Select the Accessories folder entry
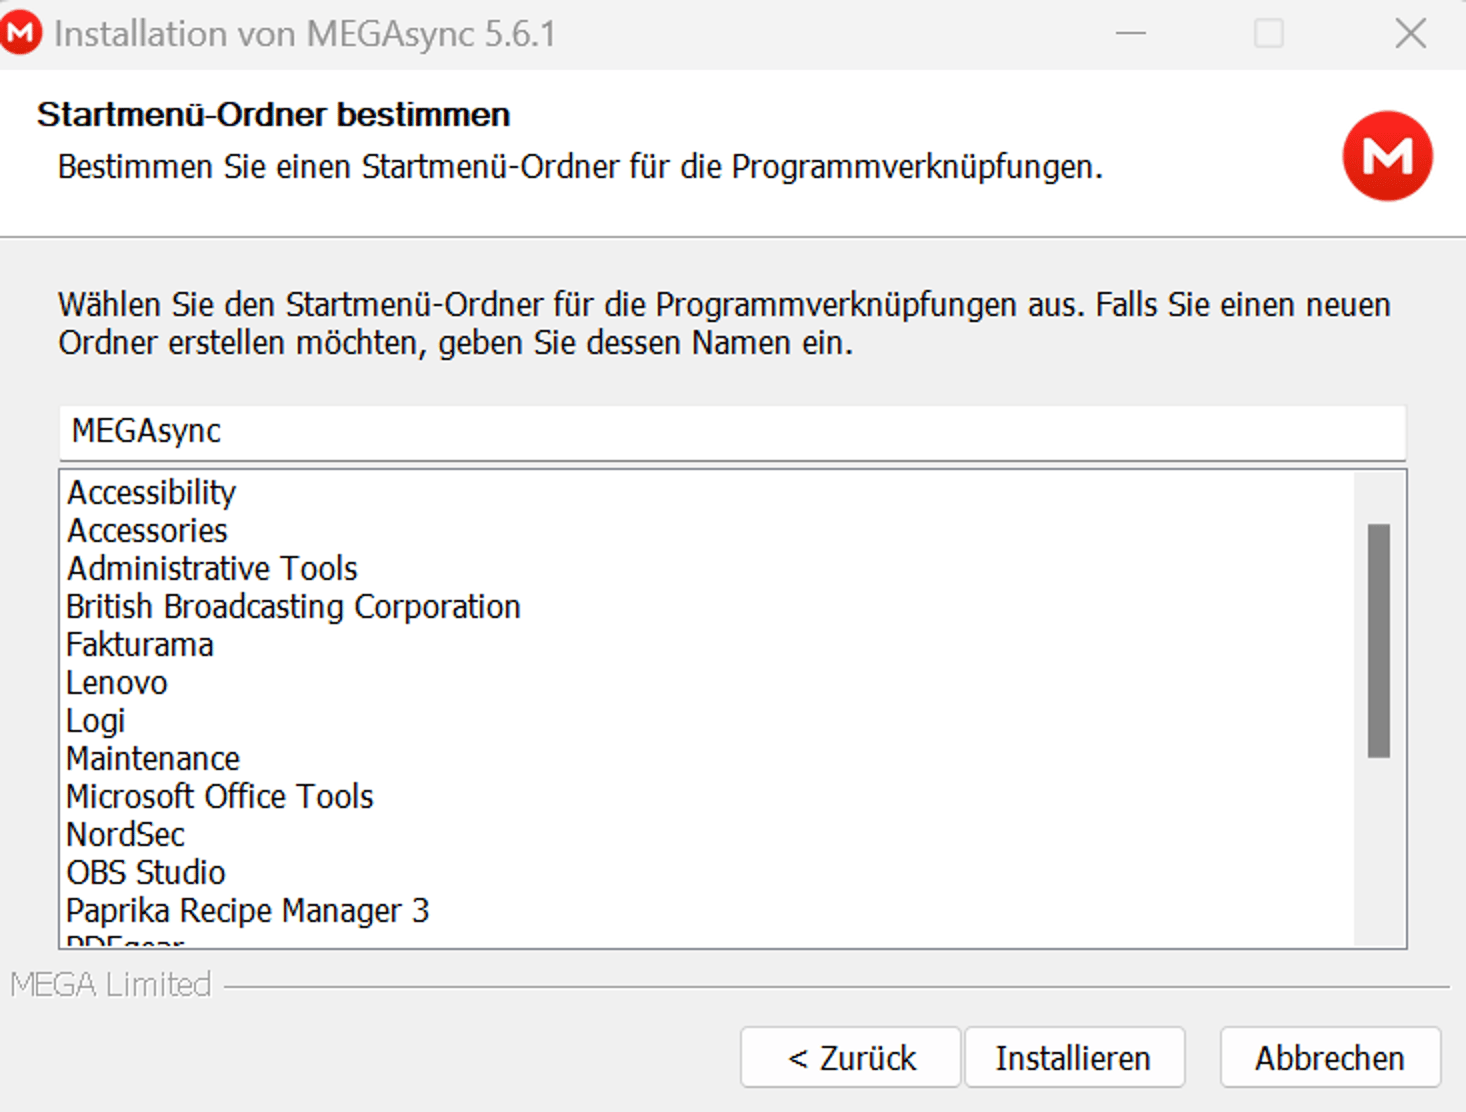This screenshot has height=1112, width=1466. (x=146, y=530)
